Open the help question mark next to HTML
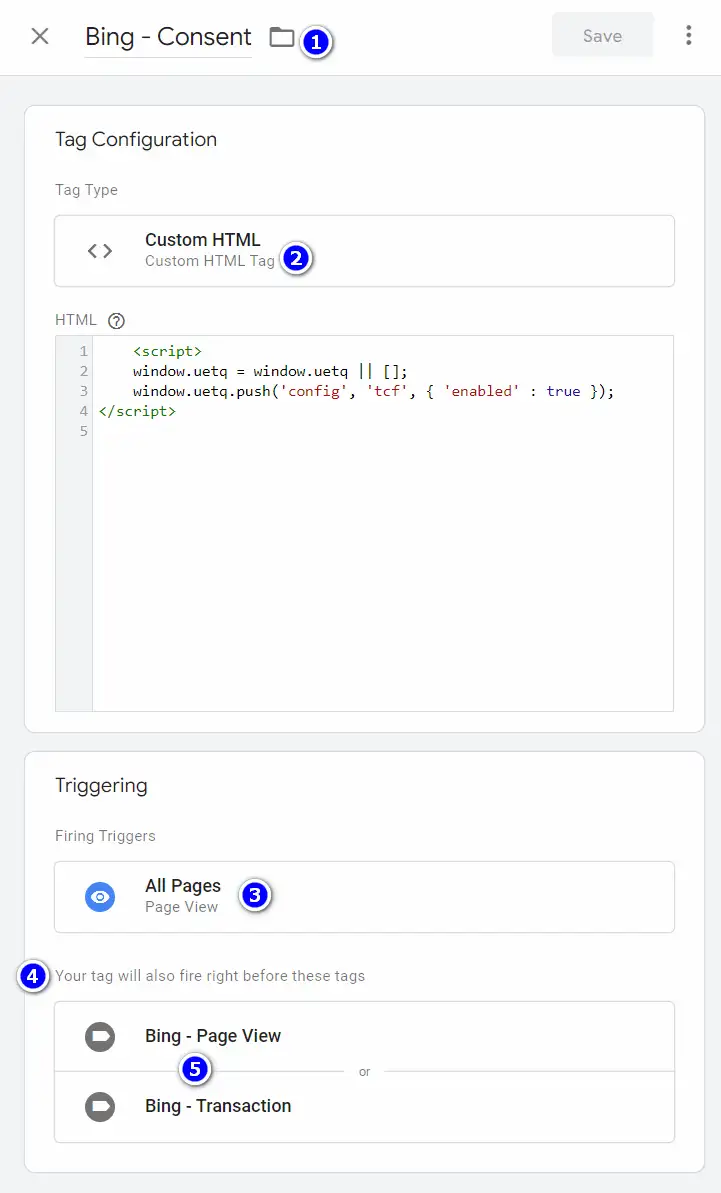Viewport: 721px width, 1193px height. 117,321
